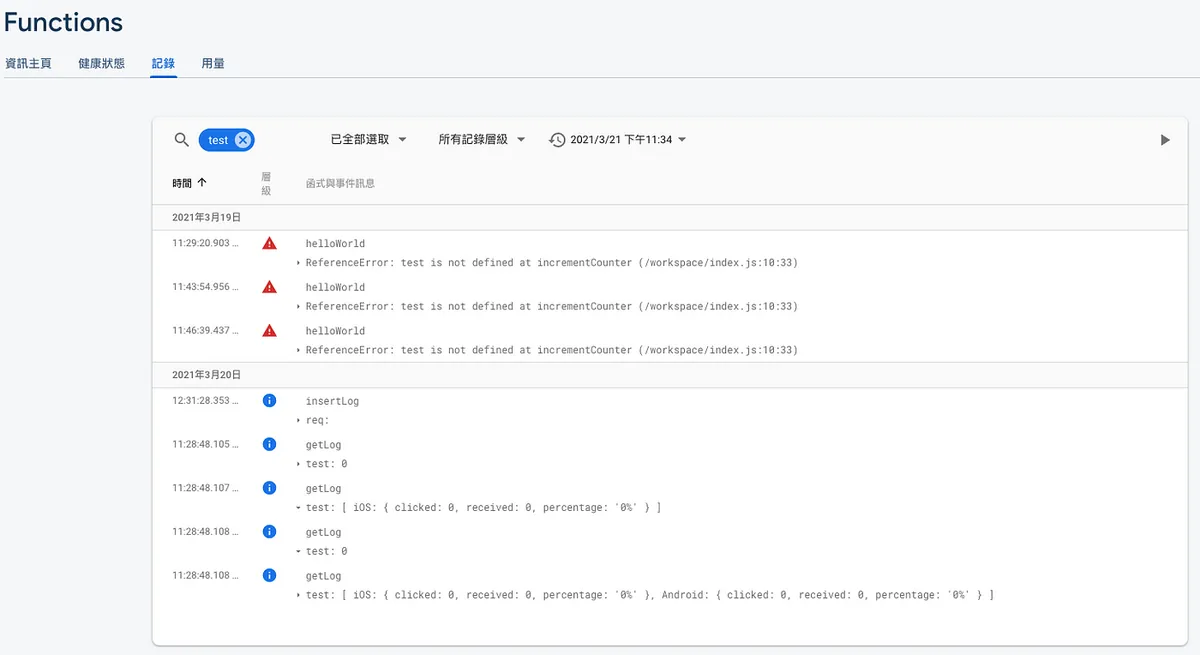Open the 已全部選取 functions dropdown
This screenshot has width=1200, height=655.
[x=368, y=140]
